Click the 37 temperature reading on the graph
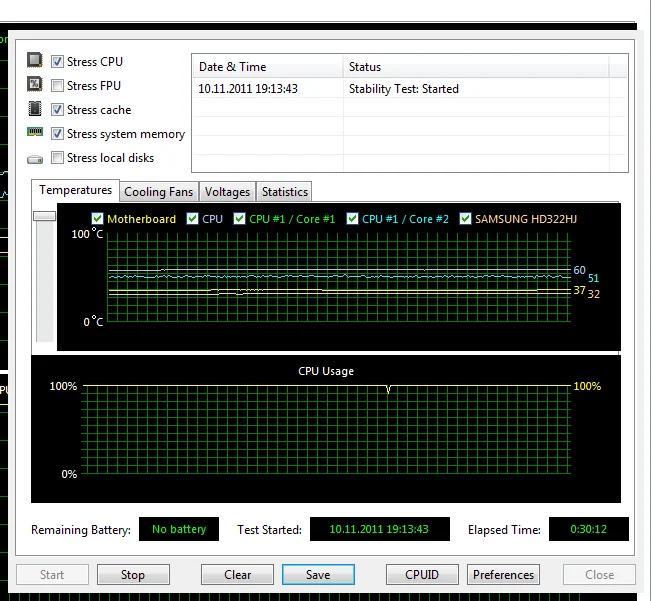The image size is (652, 601). pyautogui.click(x=579, y=290)
